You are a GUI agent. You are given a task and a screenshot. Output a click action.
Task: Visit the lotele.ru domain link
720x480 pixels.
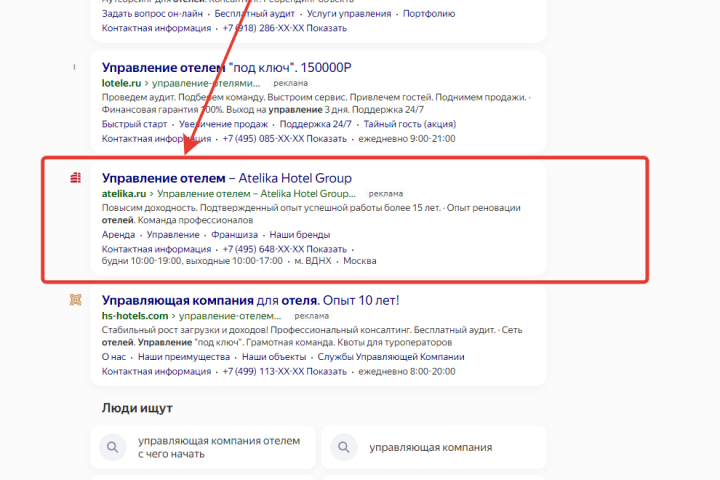(x=121, y=83)
